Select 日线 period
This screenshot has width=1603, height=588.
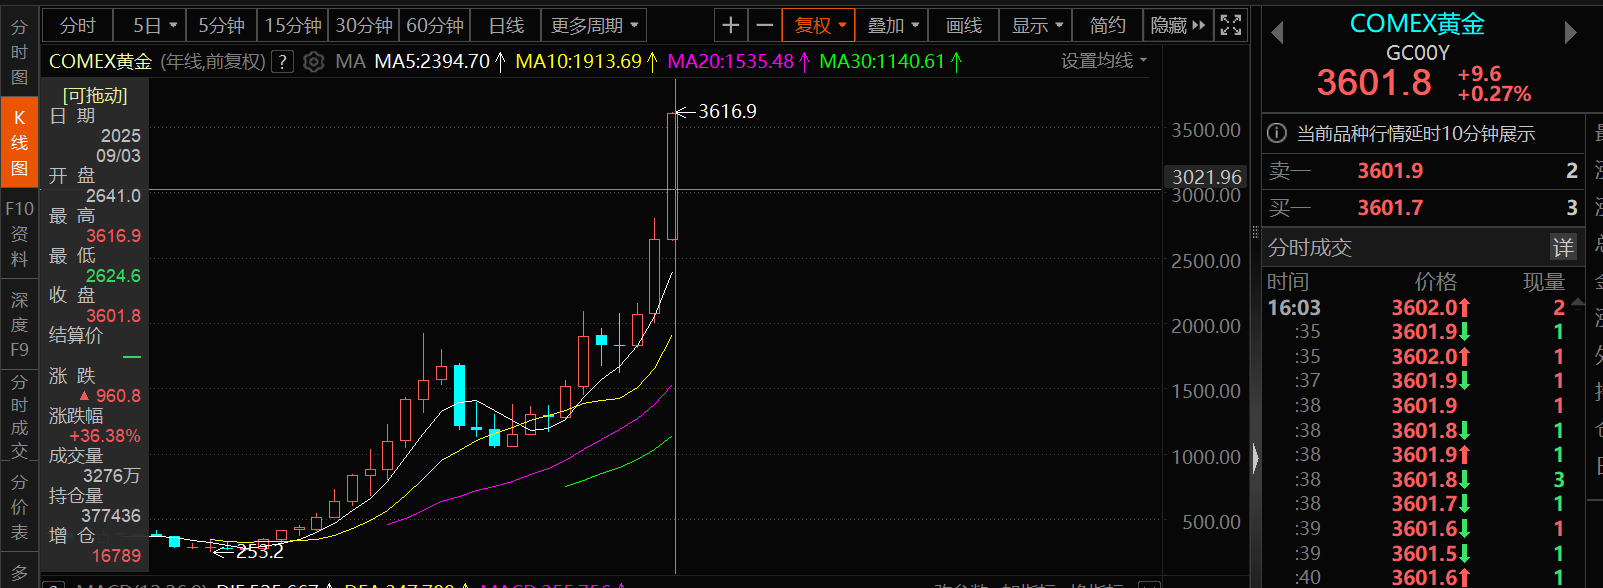(506, 25)
